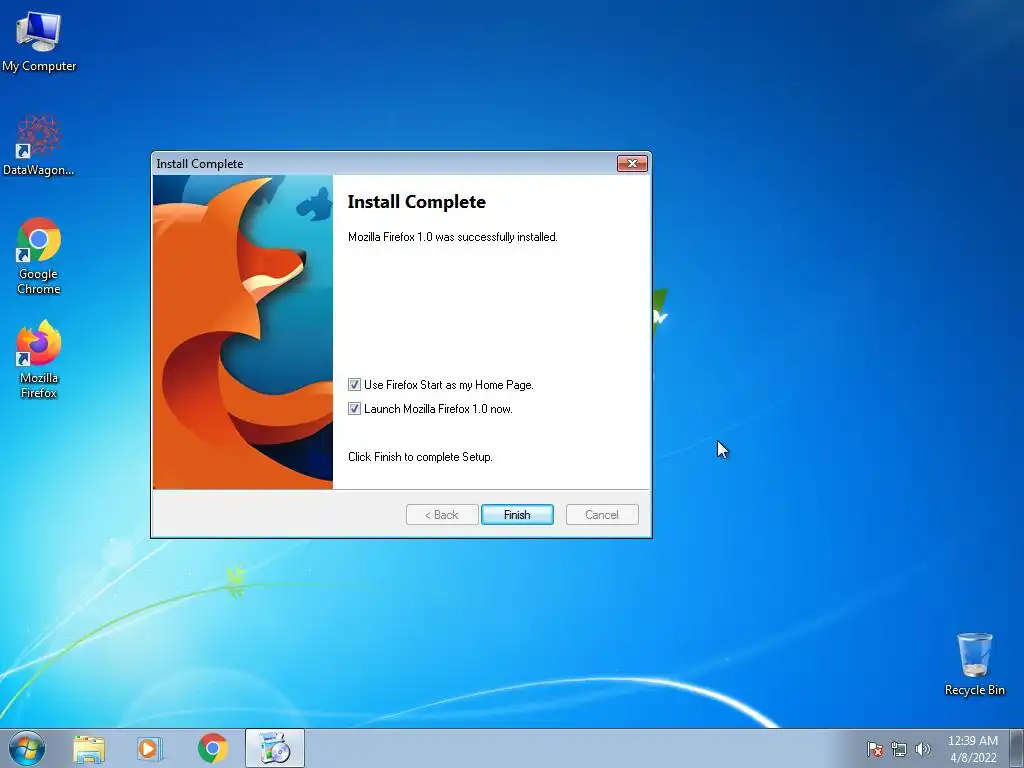1024x768 pixels.
Task: Select the Mozilla Firefox desktop shortcut
Action: click(39, 359)
